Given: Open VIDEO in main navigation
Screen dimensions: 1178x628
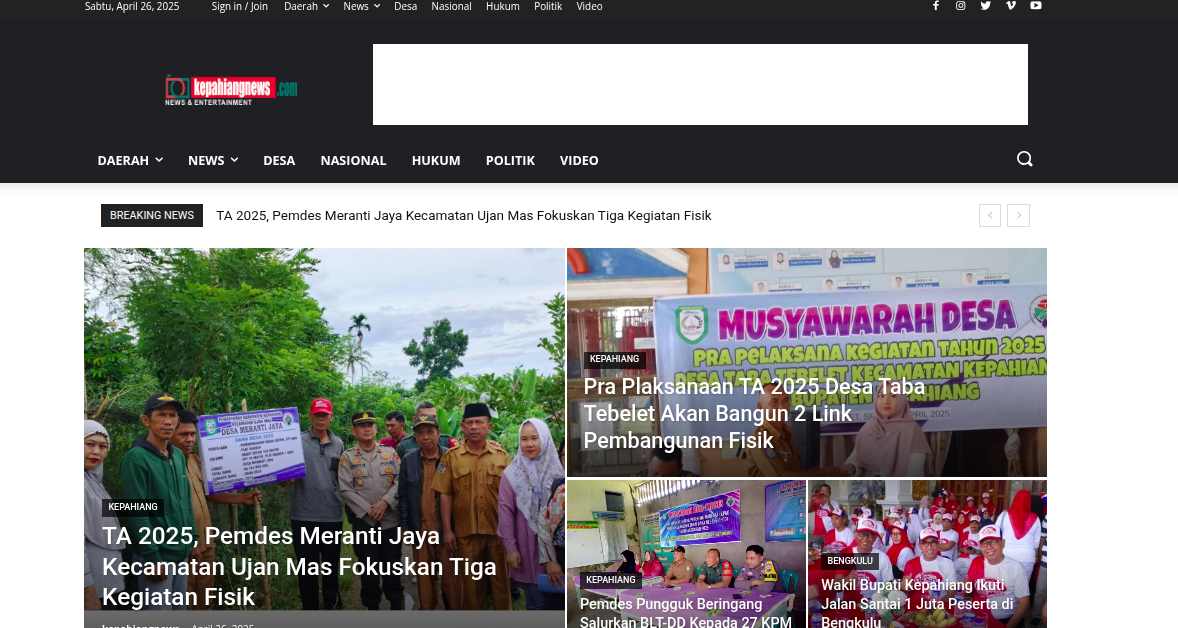Looking at the screenshot, I should pos(579,160).
